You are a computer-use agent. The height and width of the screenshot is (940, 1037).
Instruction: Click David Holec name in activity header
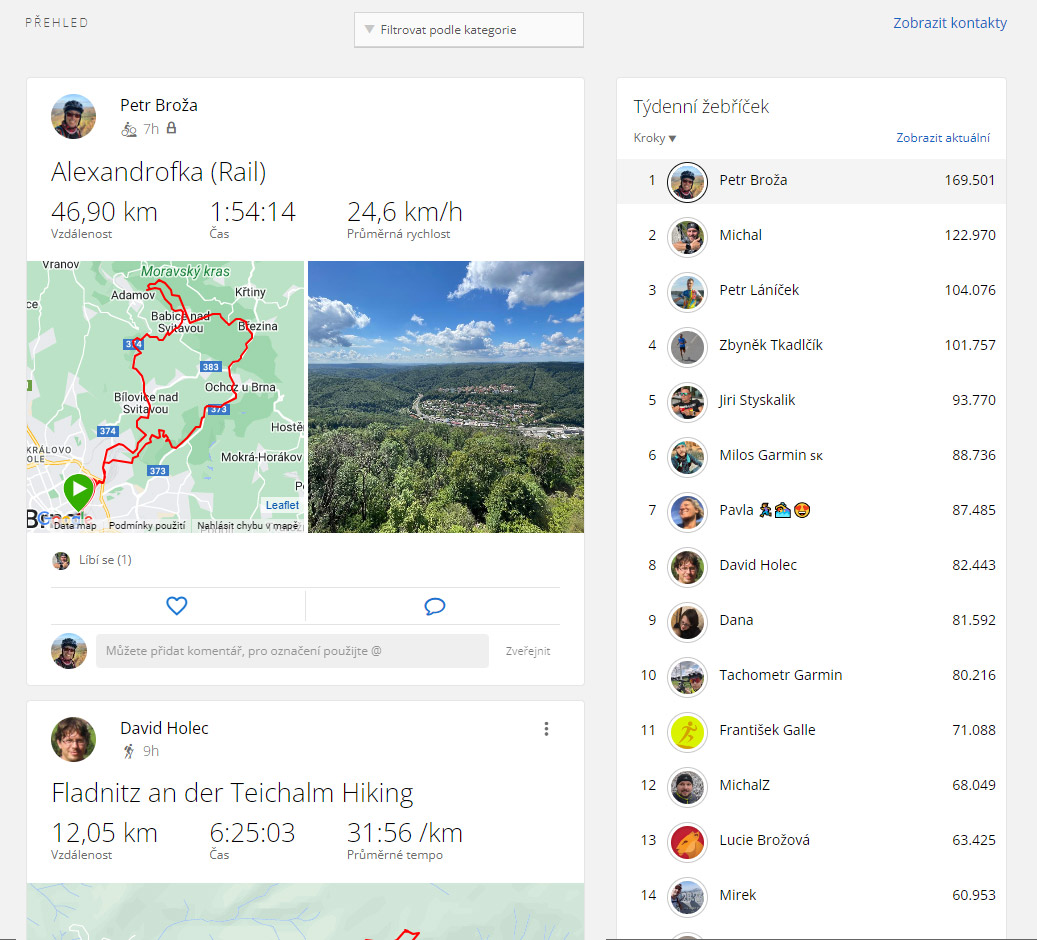coord(164,728)
